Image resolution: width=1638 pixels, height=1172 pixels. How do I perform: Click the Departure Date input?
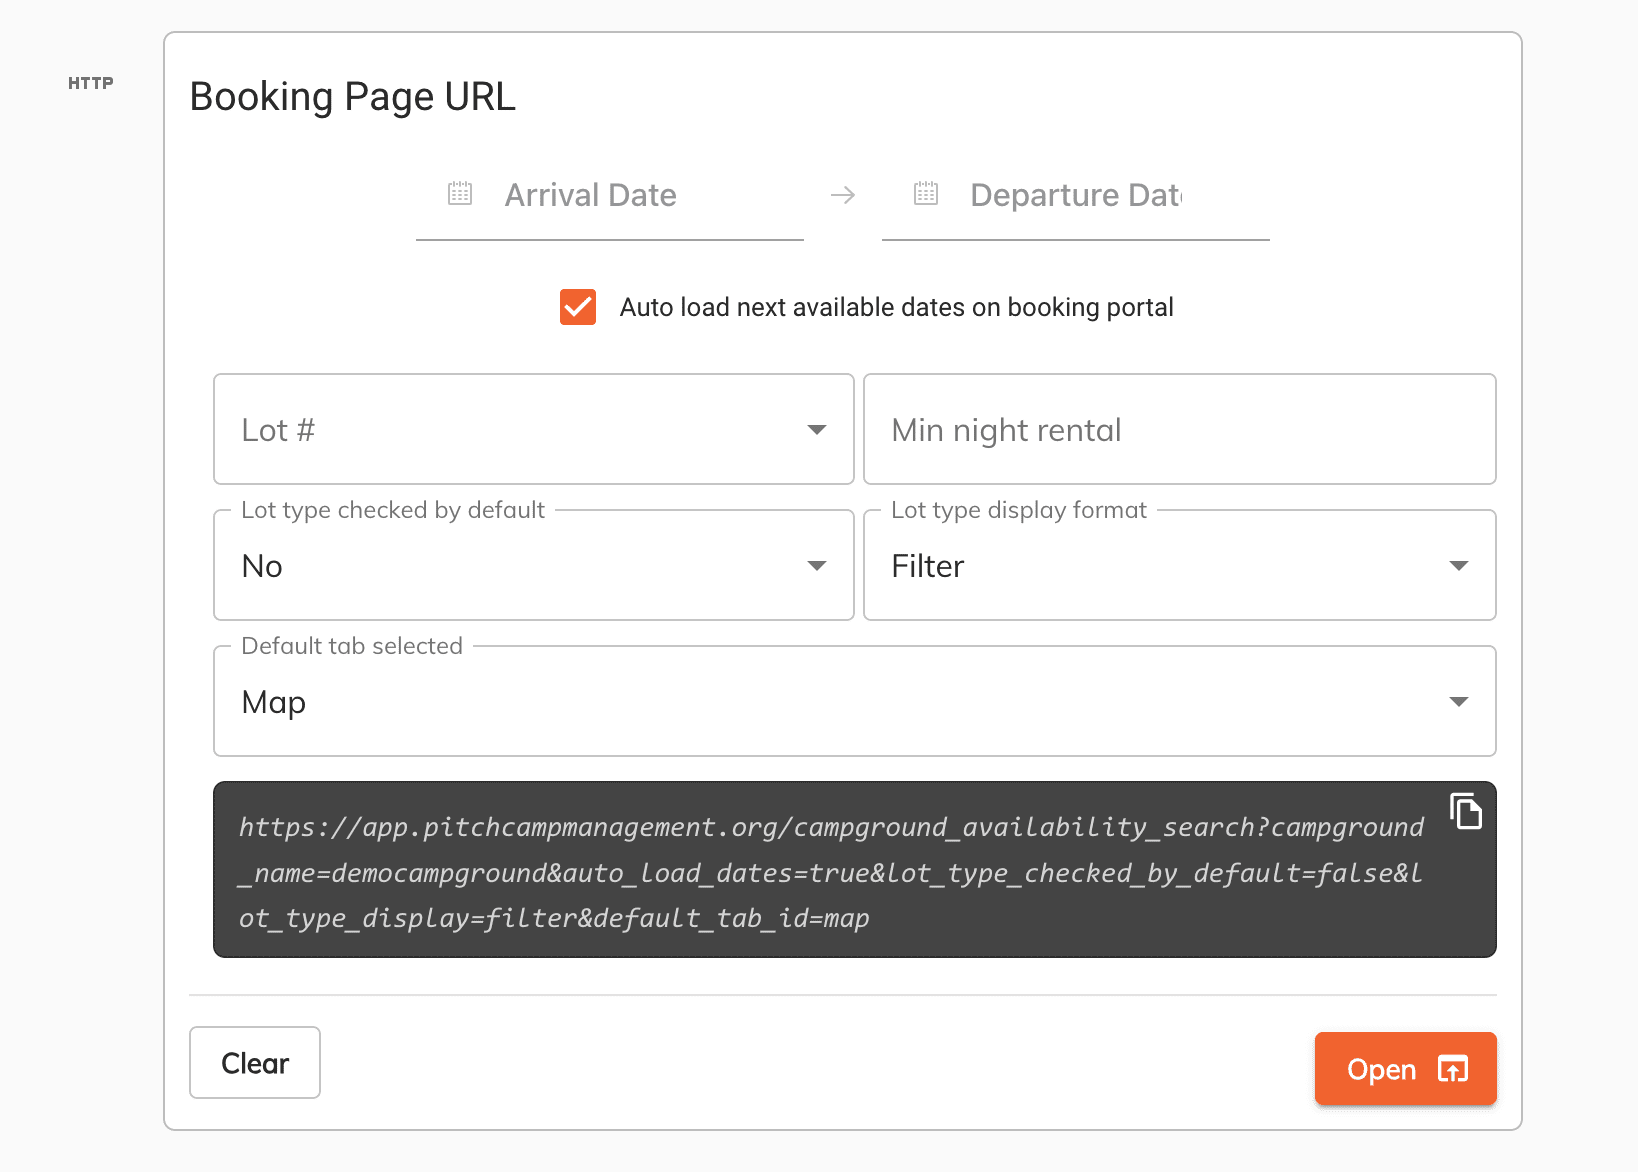point(1076,195)
